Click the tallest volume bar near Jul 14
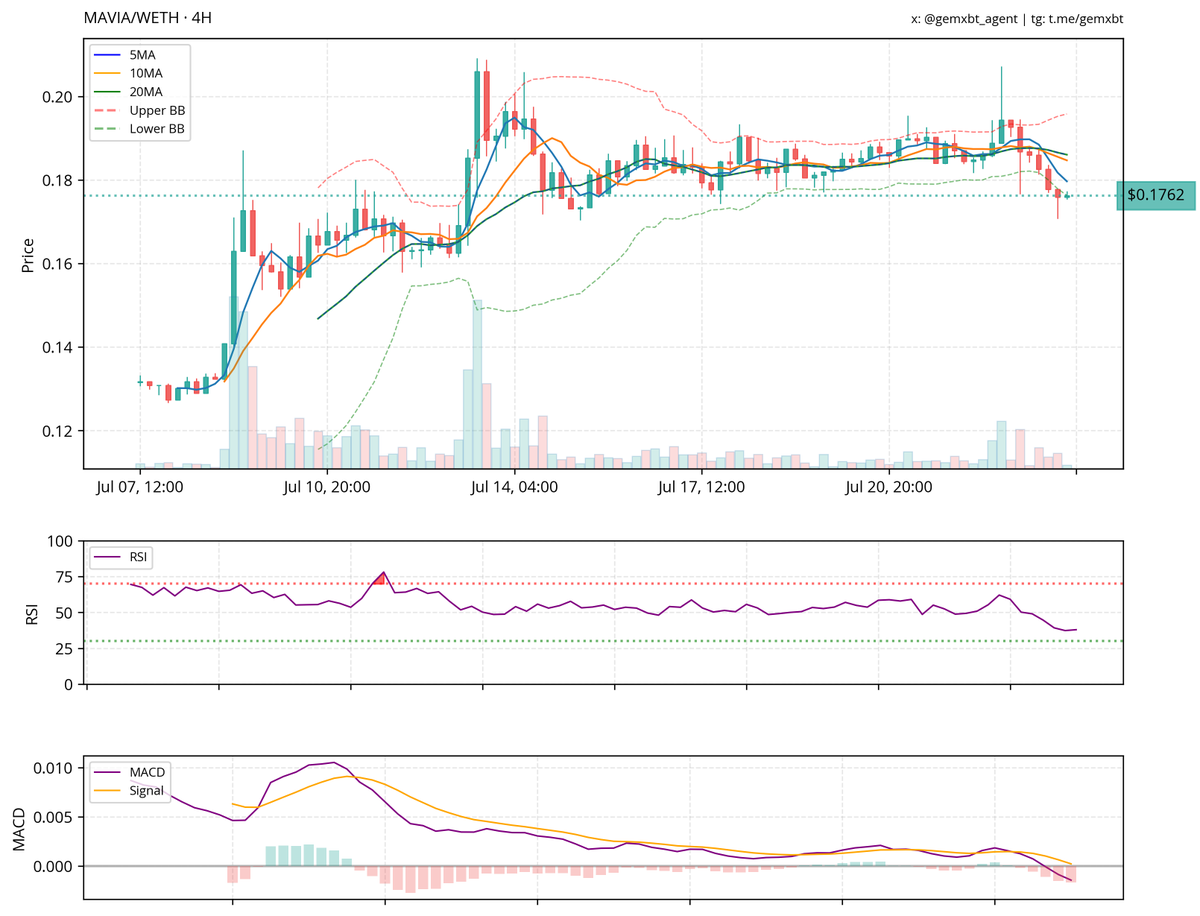Image resolution: width=1200 pixels, height=916 pixels. (x=478, y=384)
